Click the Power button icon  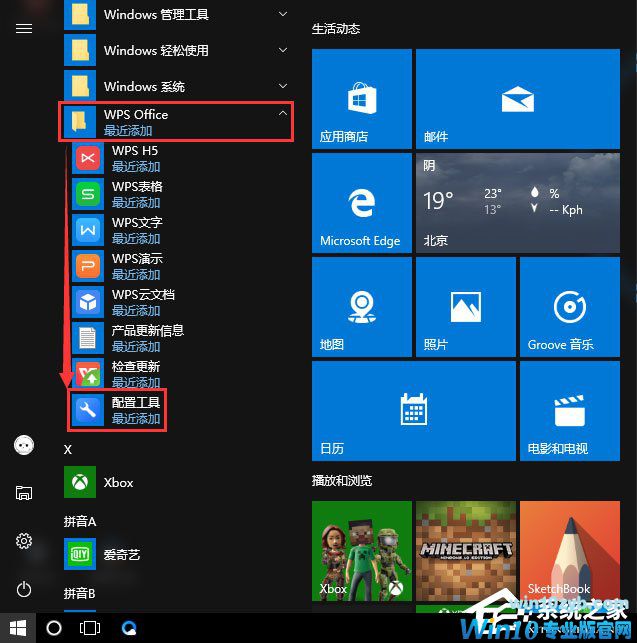(24, 589)
